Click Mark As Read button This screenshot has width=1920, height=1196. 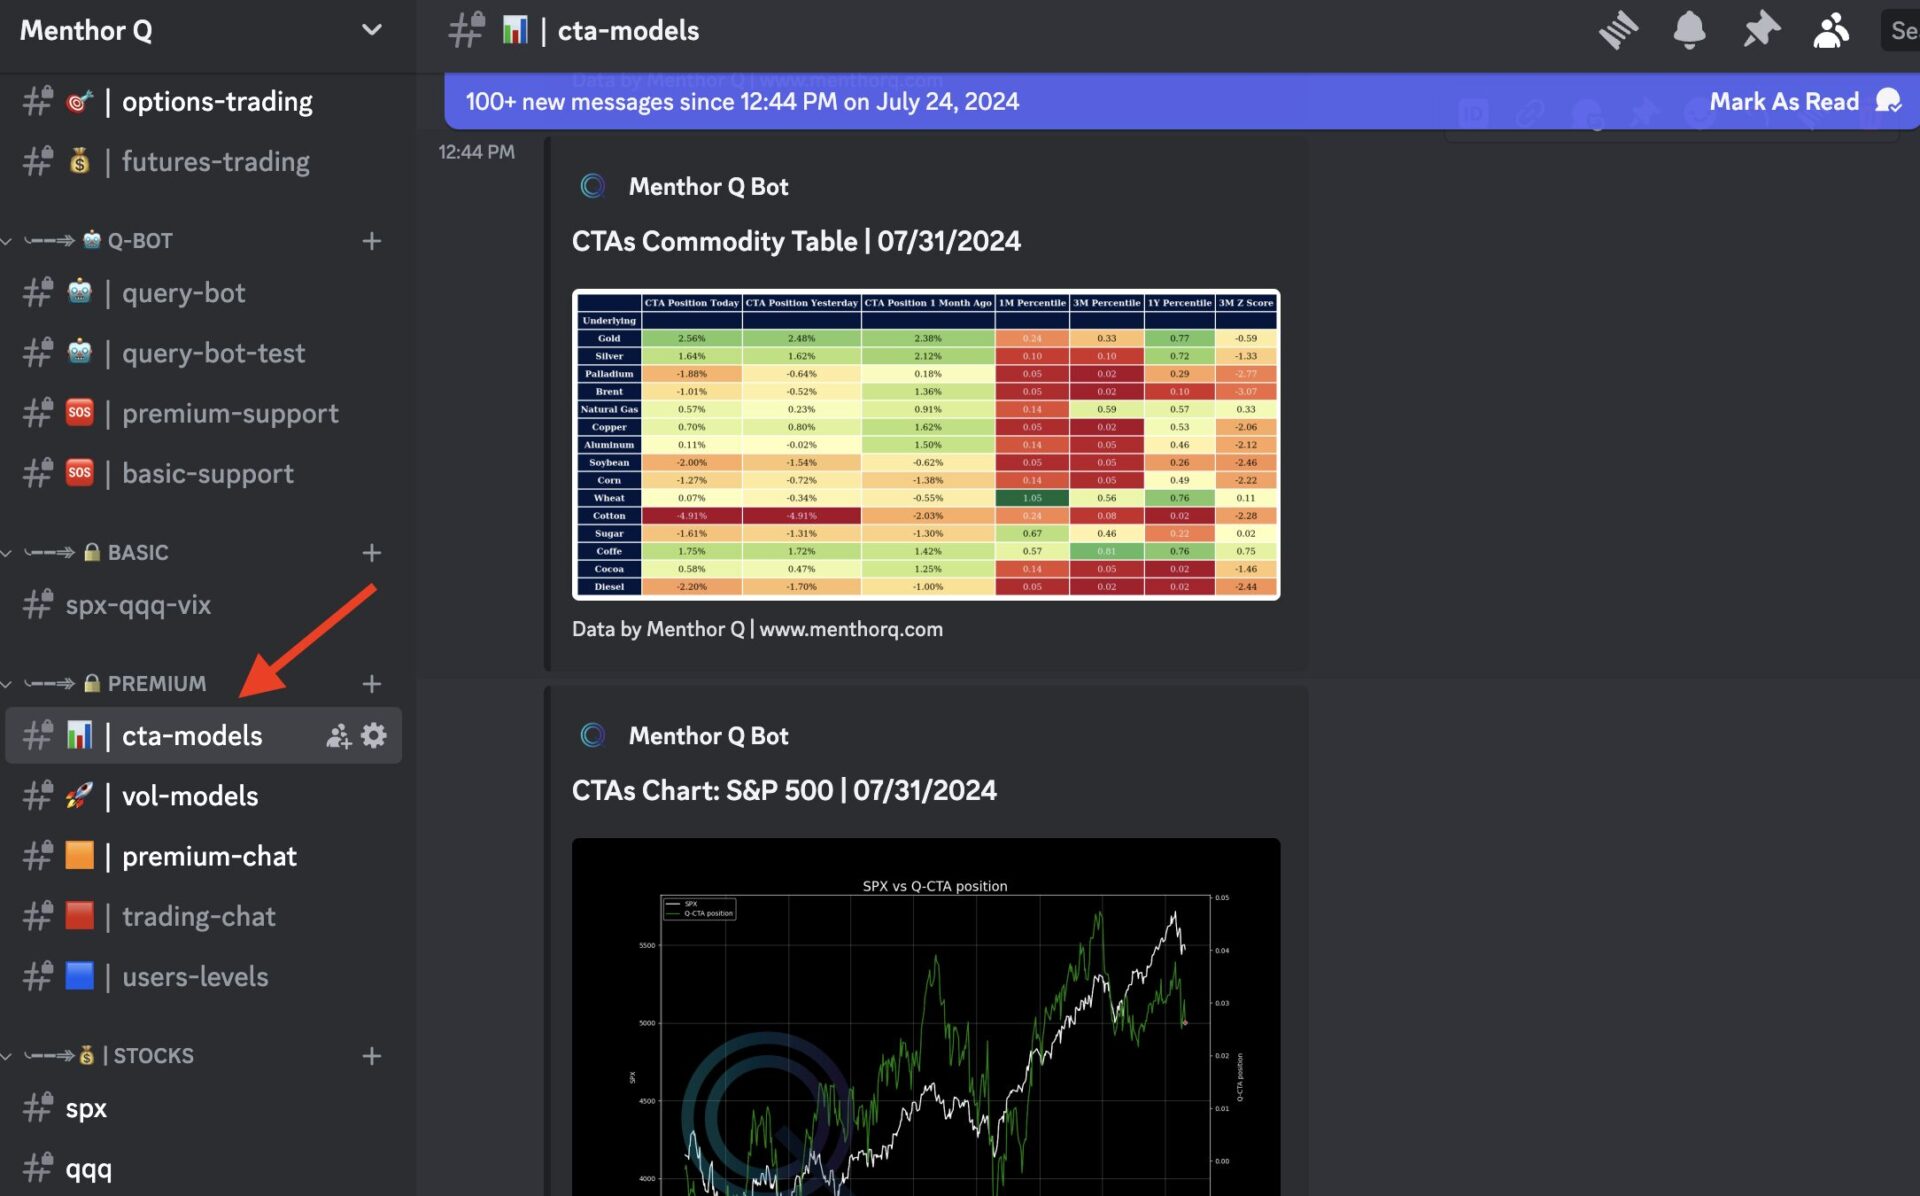tap(1804, 101)
